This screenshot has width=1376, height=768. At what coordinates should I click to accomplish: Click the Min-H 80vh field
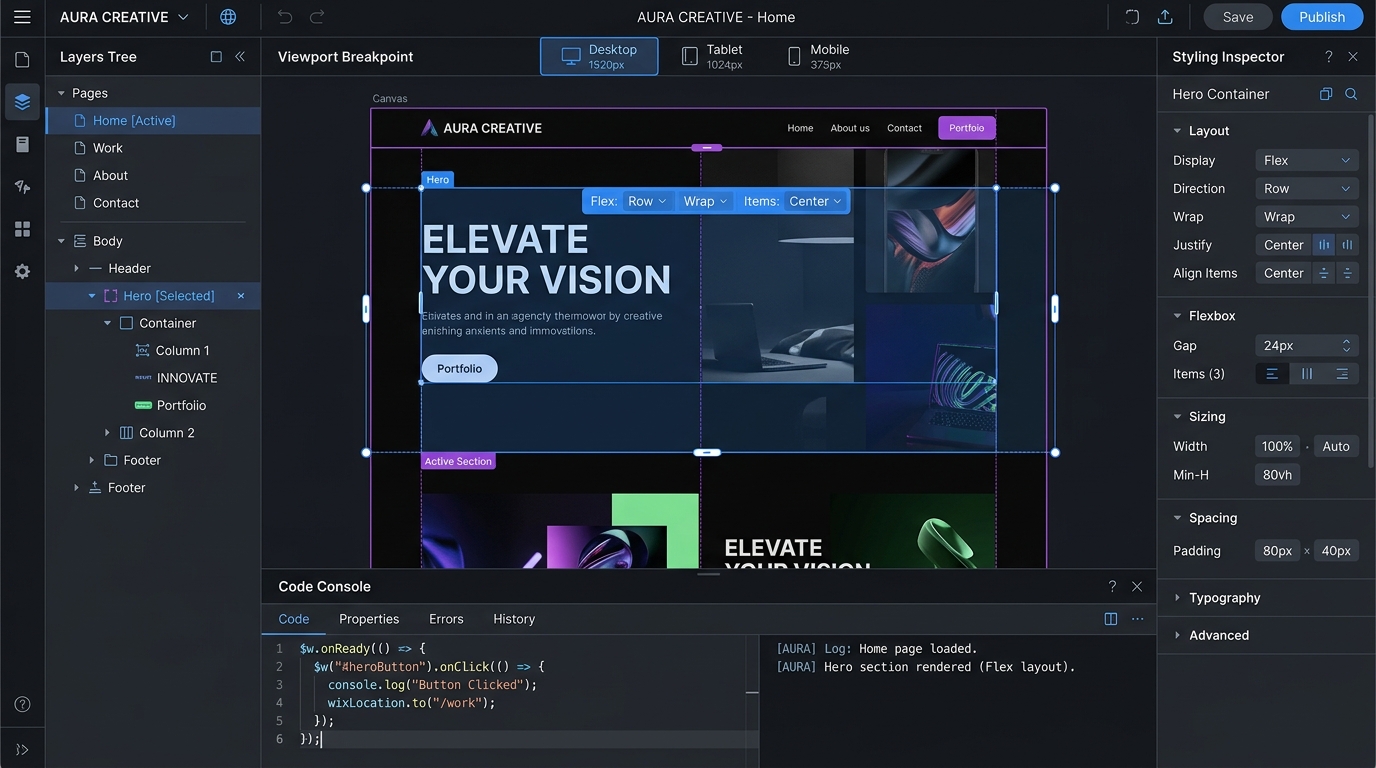[1277, 475]
